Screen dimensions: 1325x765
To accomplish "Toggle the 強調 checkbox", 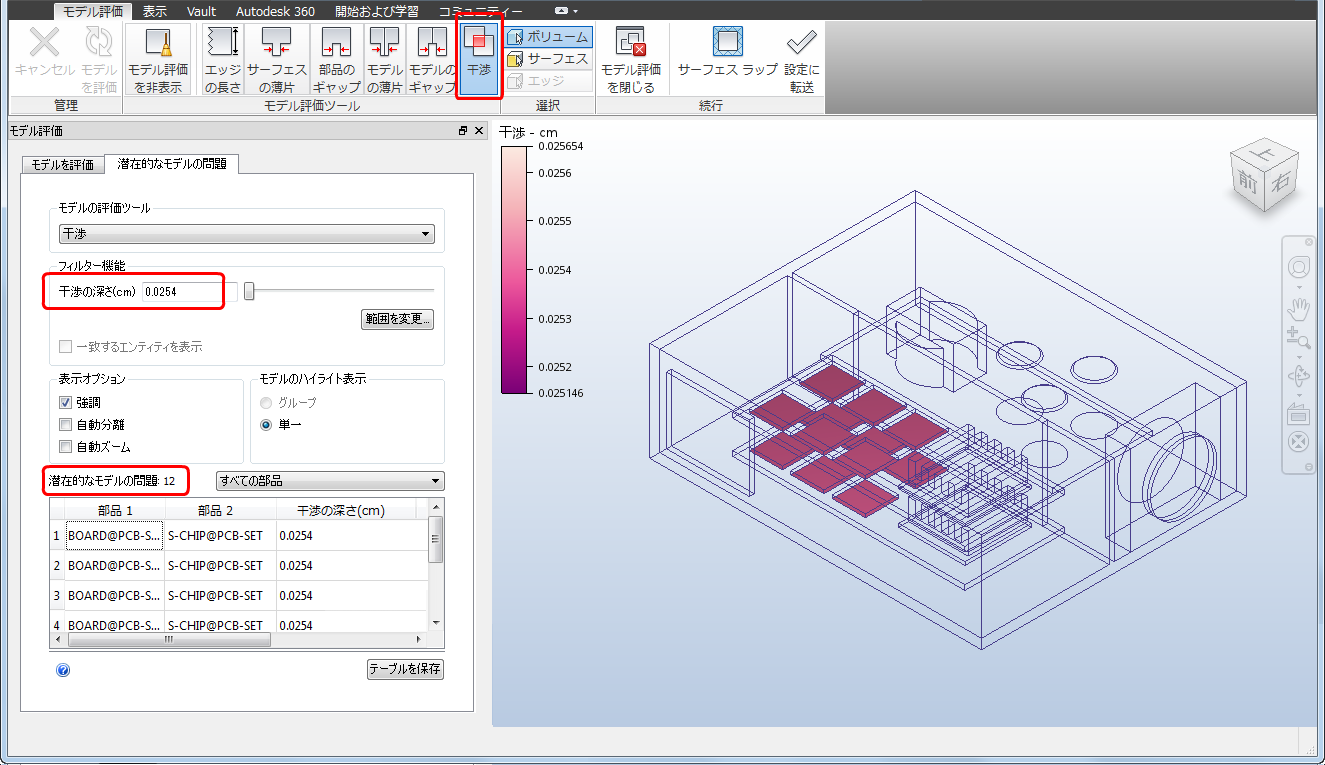I will pos(66,403).
